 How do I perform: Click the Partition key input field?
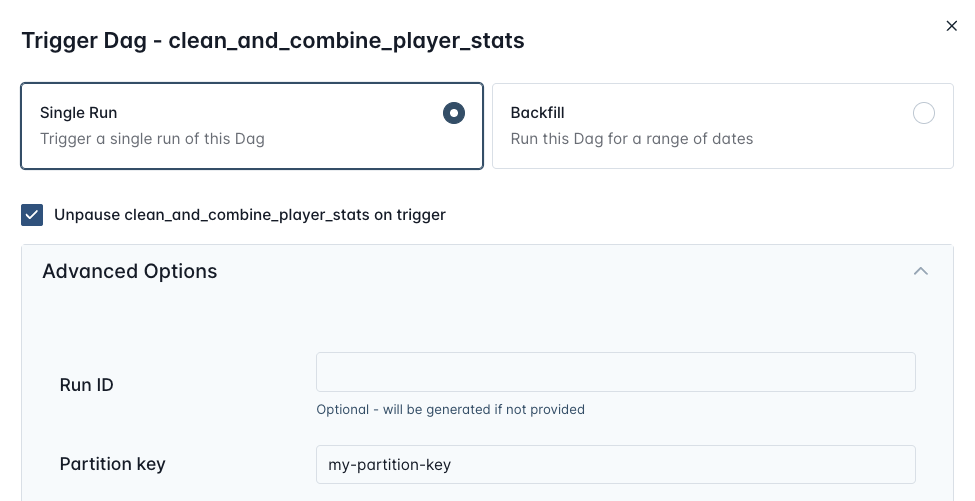click(615, 464)
